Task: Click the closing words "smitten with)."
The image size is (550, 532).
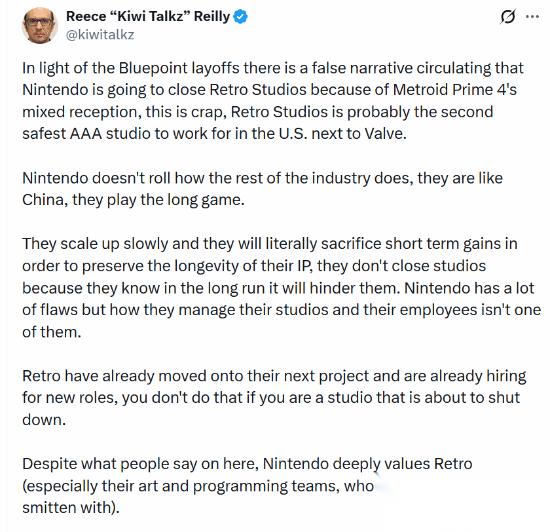Action: click(71, 508)
